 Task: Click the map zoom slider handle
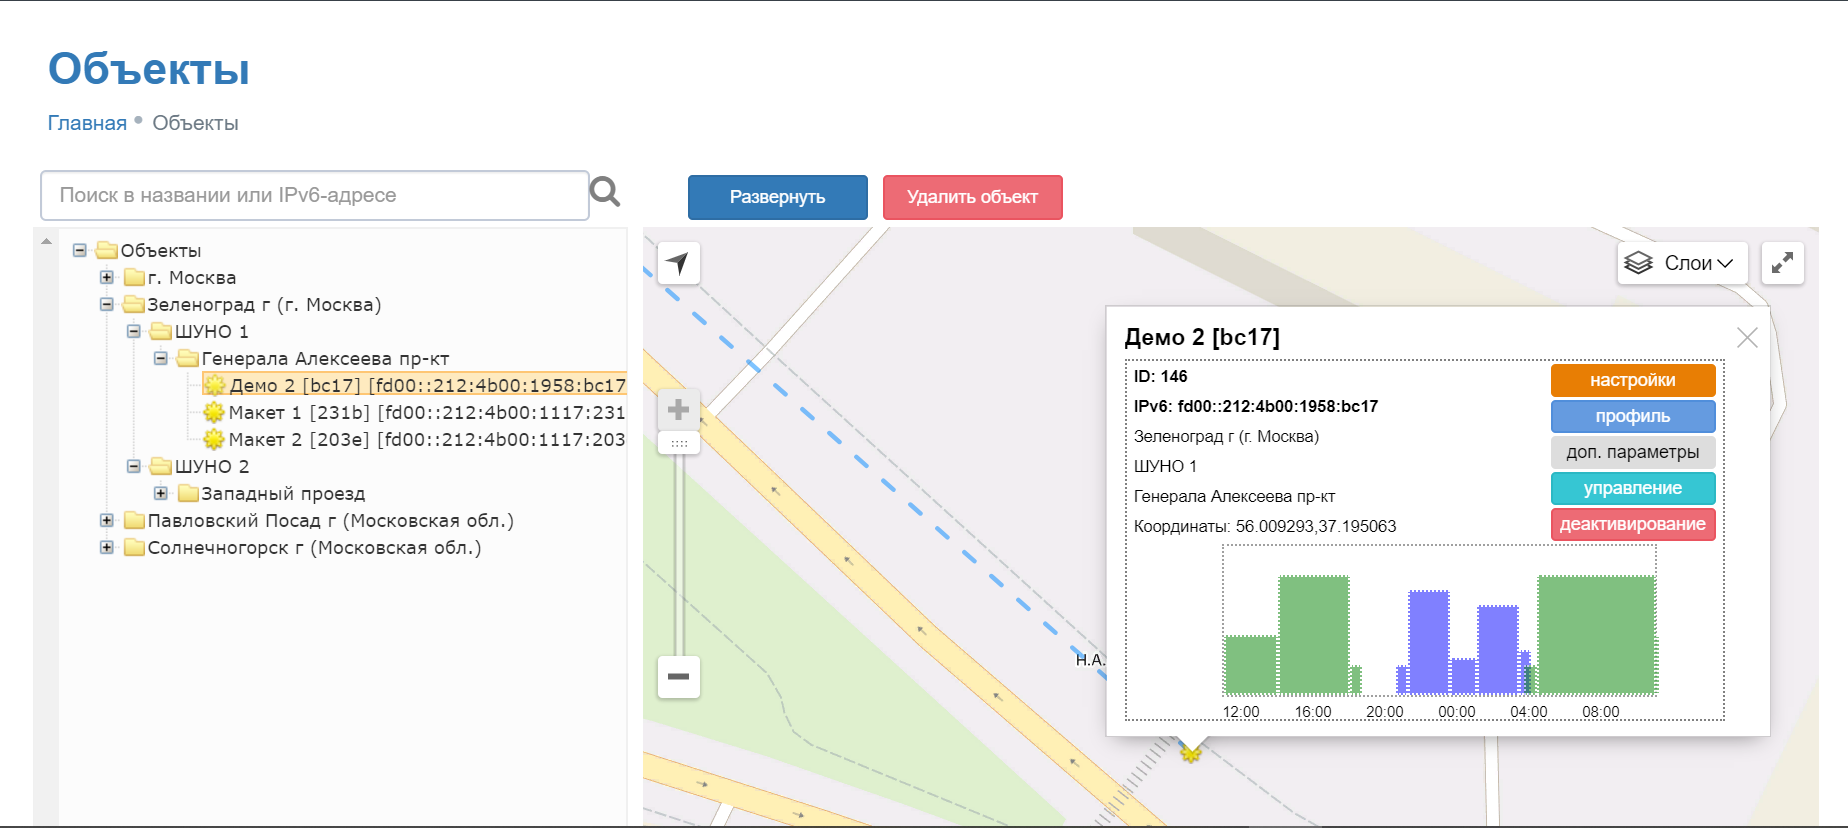[x=679, y=443]
